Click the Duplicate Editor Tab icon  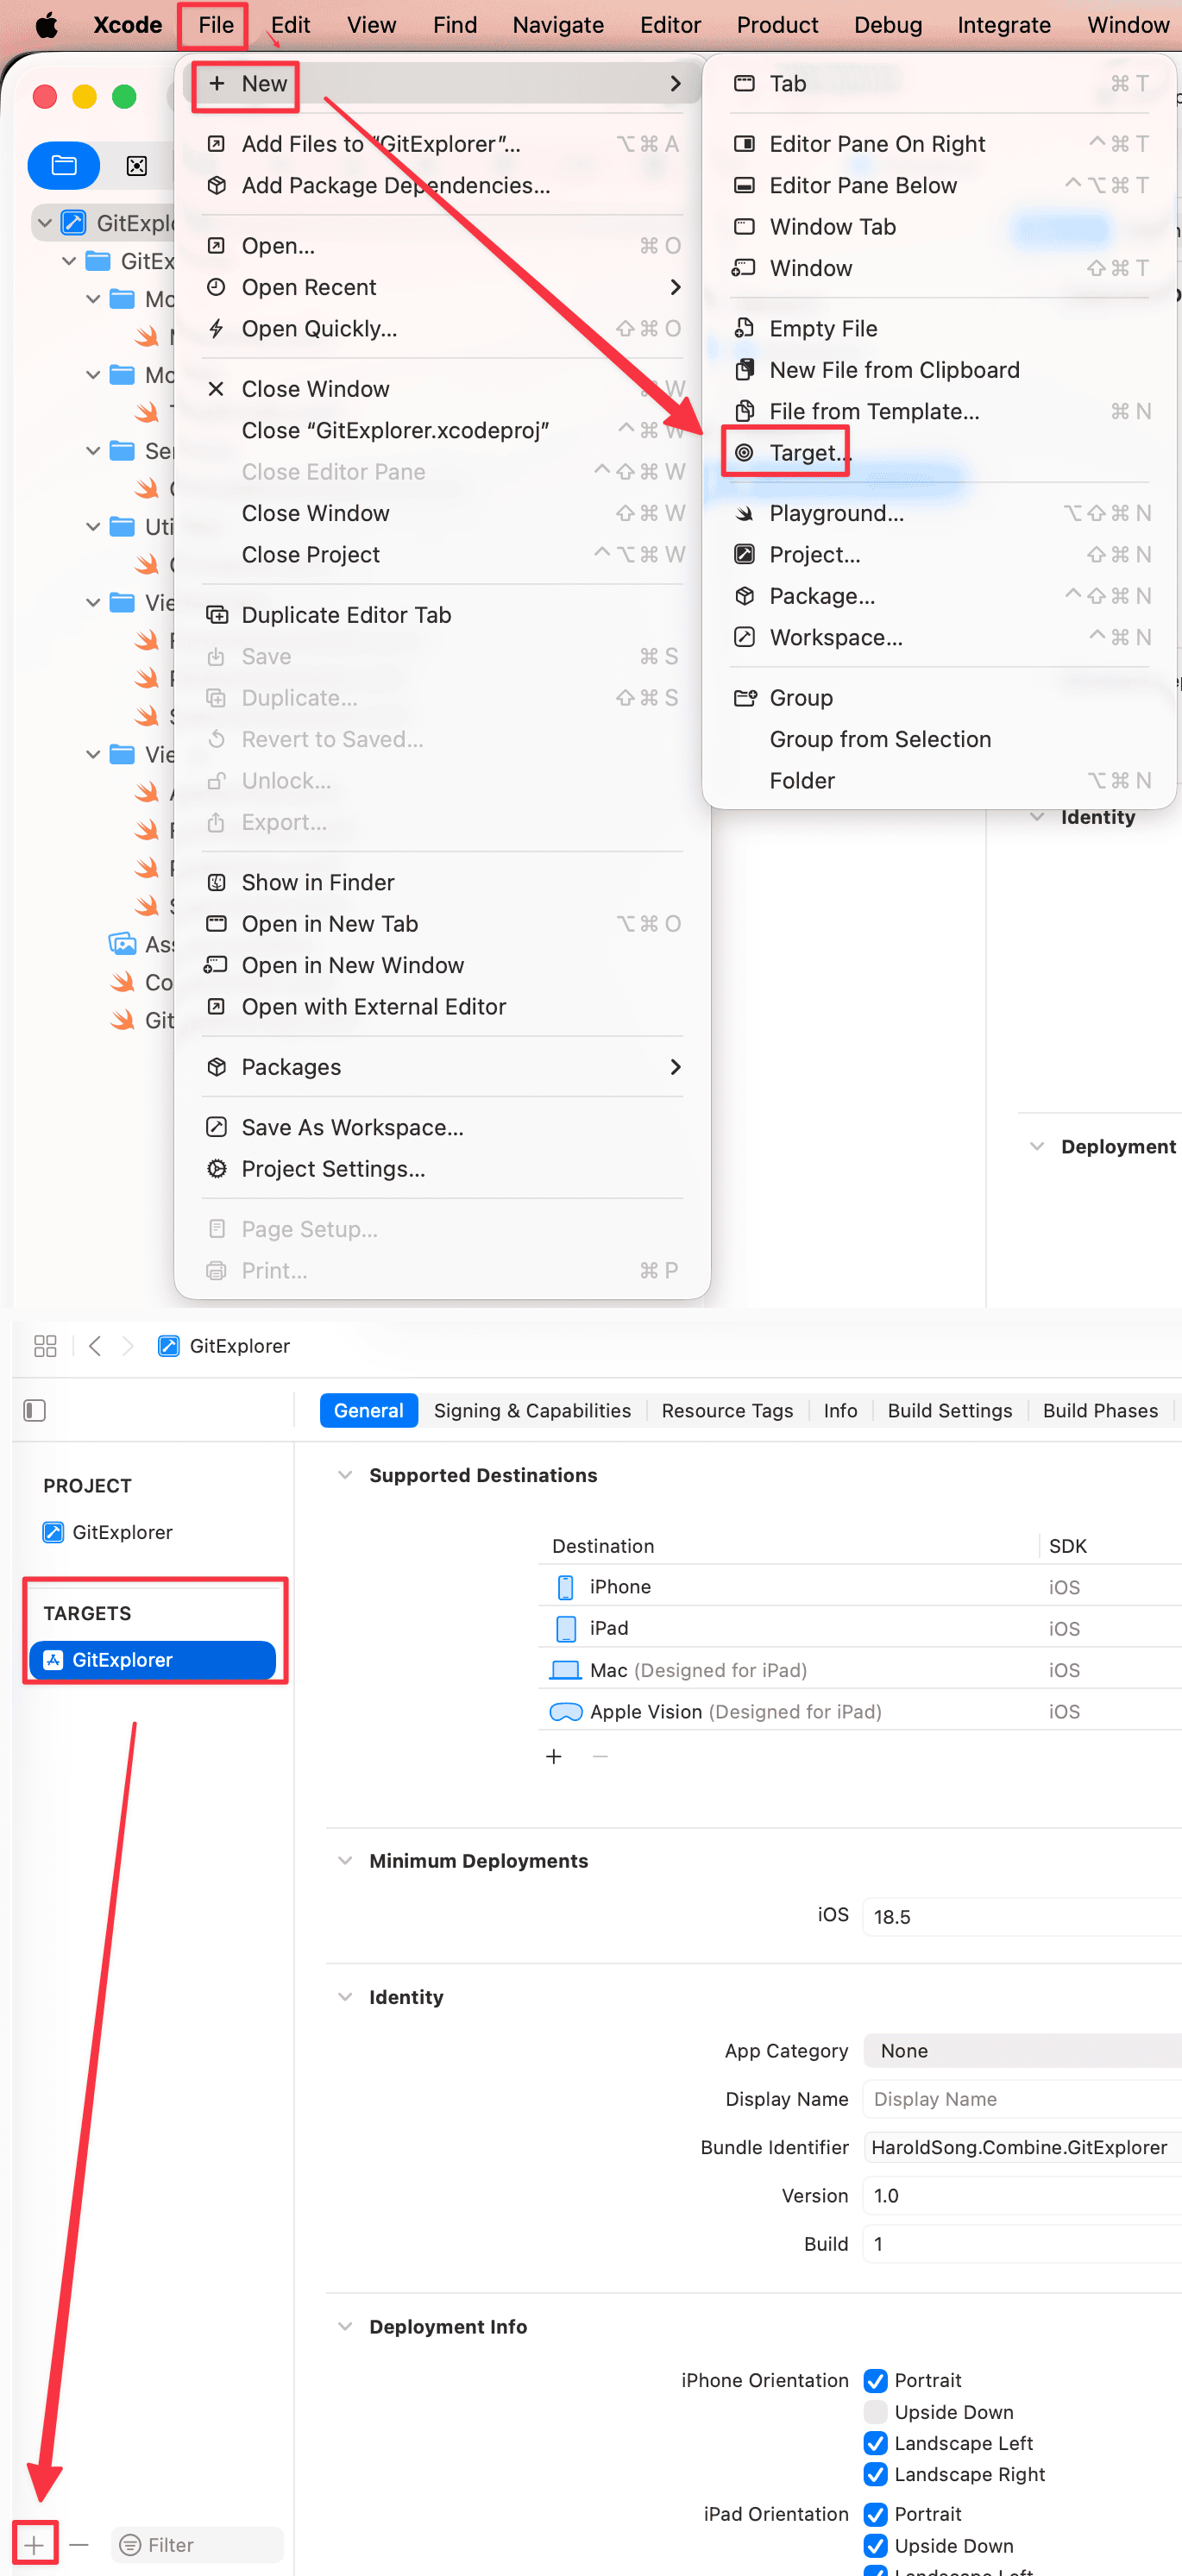(216, 615)
